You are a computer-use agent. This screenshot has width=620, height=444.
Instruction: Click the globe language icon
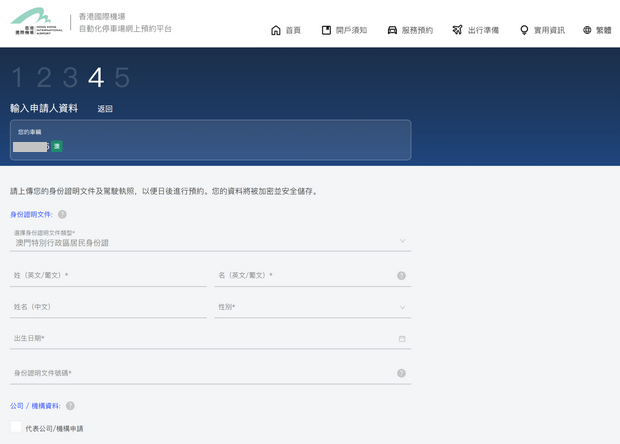(x=587, y=30)
